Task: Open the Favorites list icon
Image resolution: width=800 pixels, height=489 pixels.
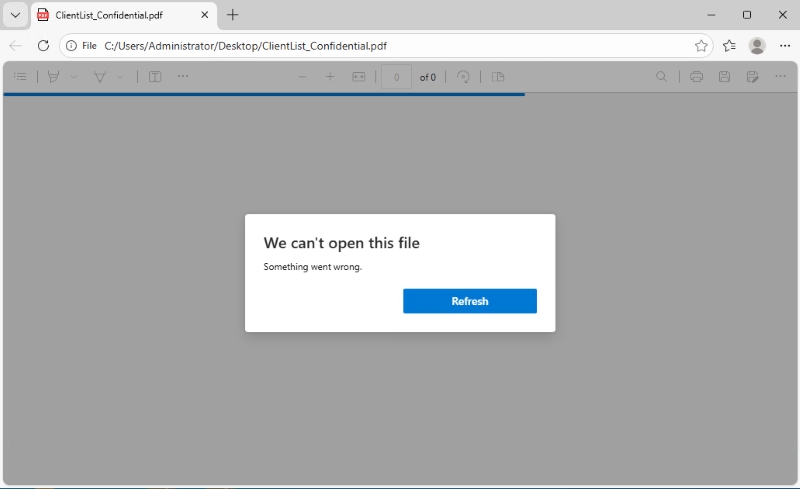Action: click(x=729, y=46)
